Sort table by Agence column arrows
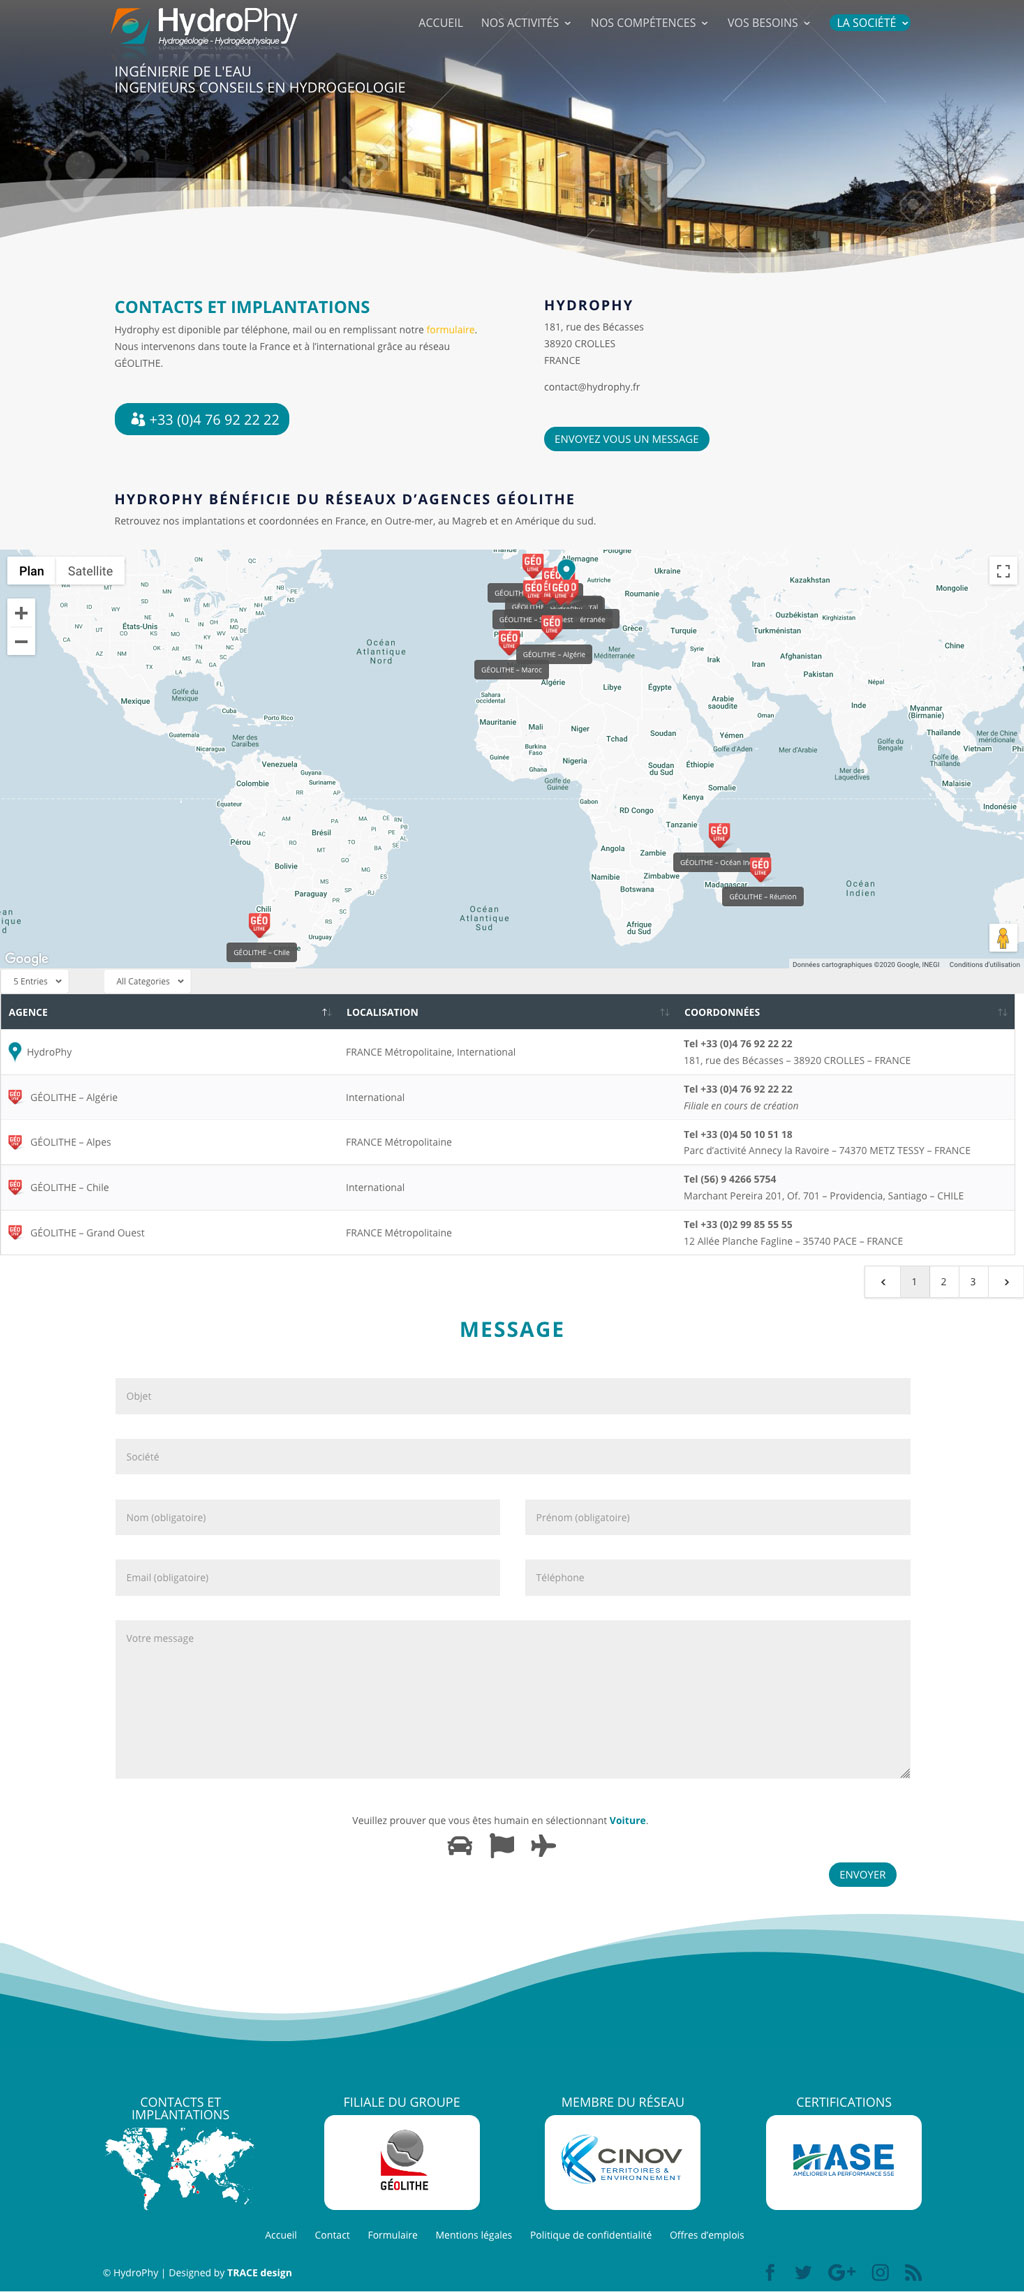The height and width of the screenshot is (2292, 1024). coord(326,1012)
